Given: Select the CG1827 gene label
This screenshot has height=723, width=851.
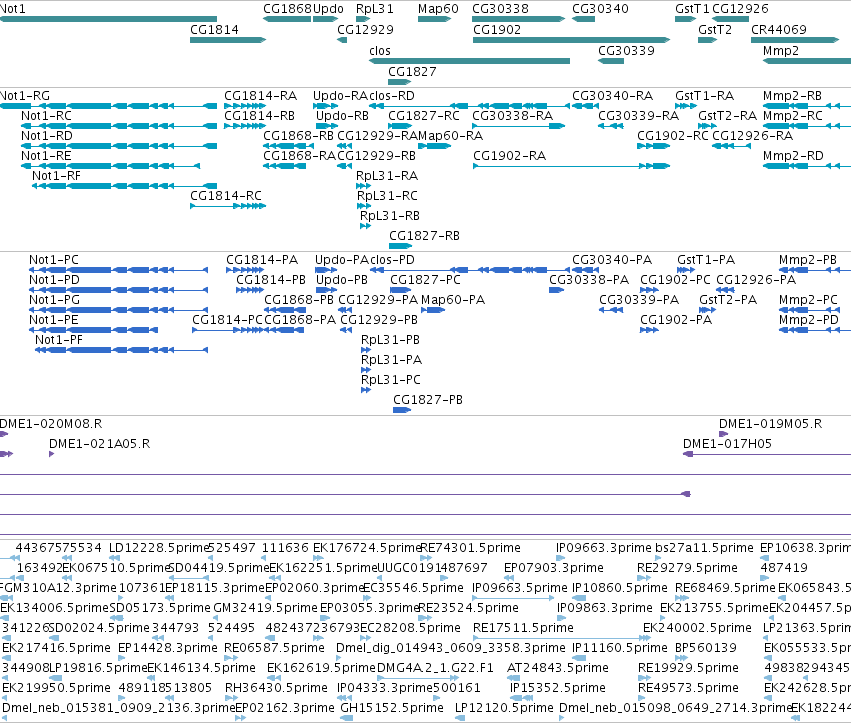Looking at the screenshot, I should (x=412, y=72).
